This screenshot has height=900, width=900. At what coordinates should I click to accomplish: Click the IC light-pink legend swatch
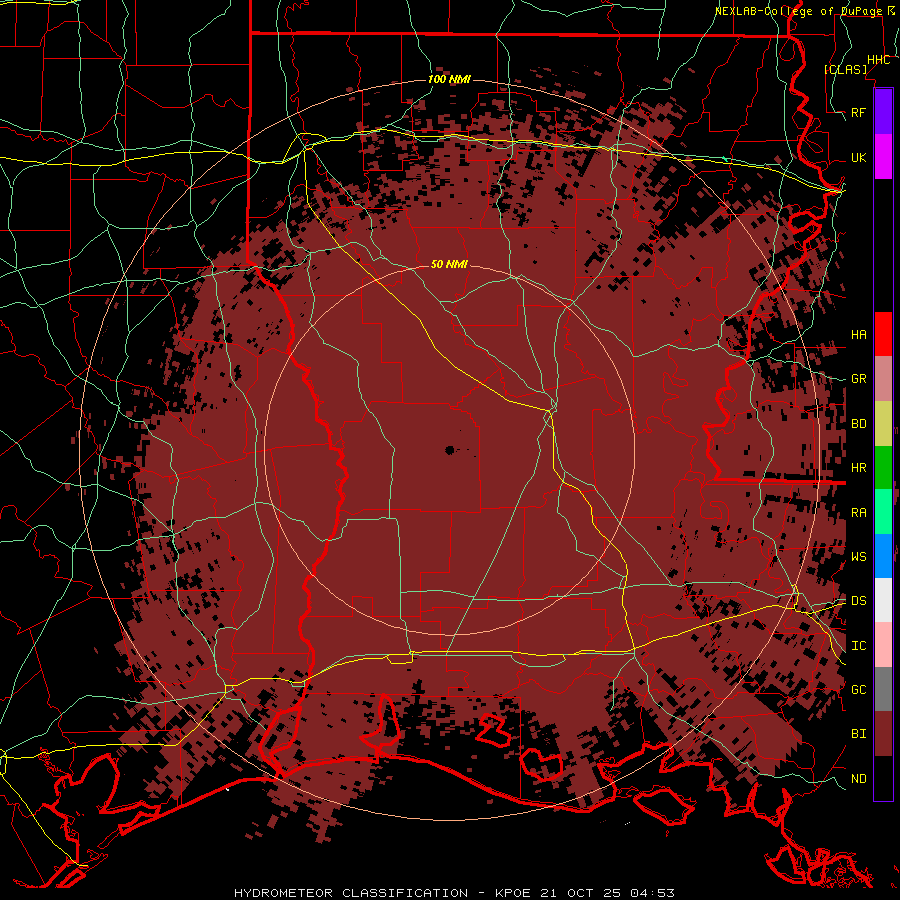(x=883, y=645)
